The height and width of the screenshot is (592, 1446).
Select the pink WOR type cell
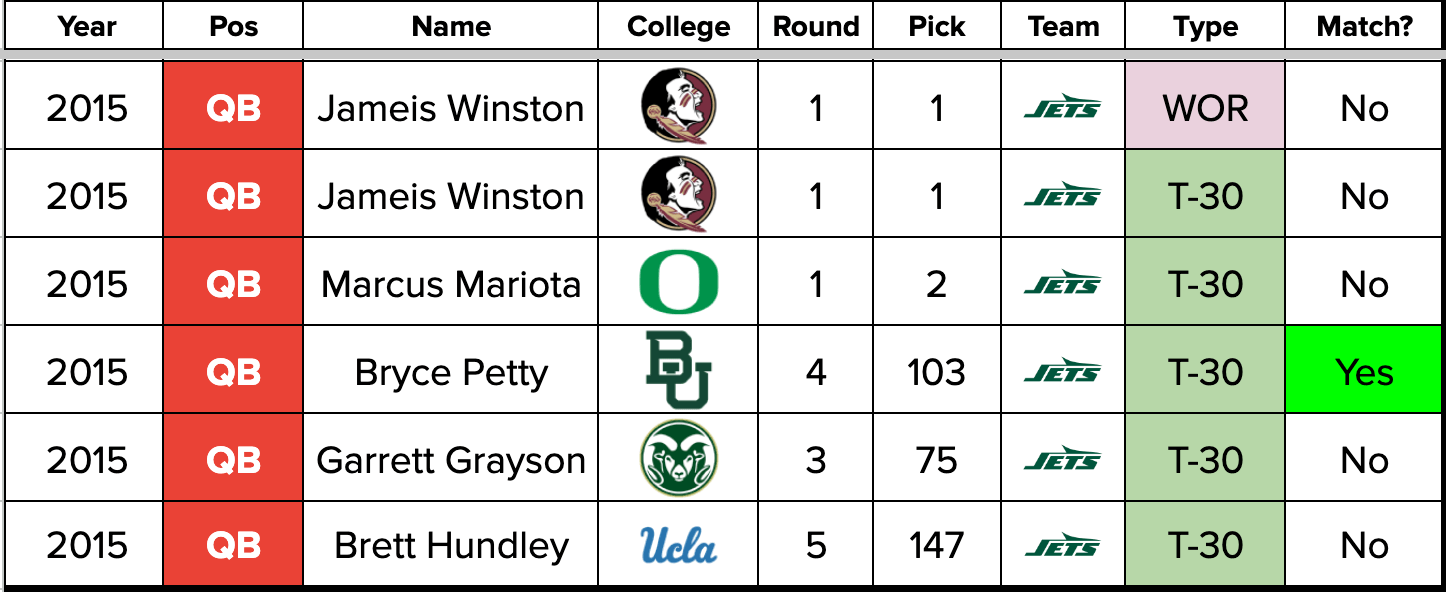click(x=1206, y=108)
